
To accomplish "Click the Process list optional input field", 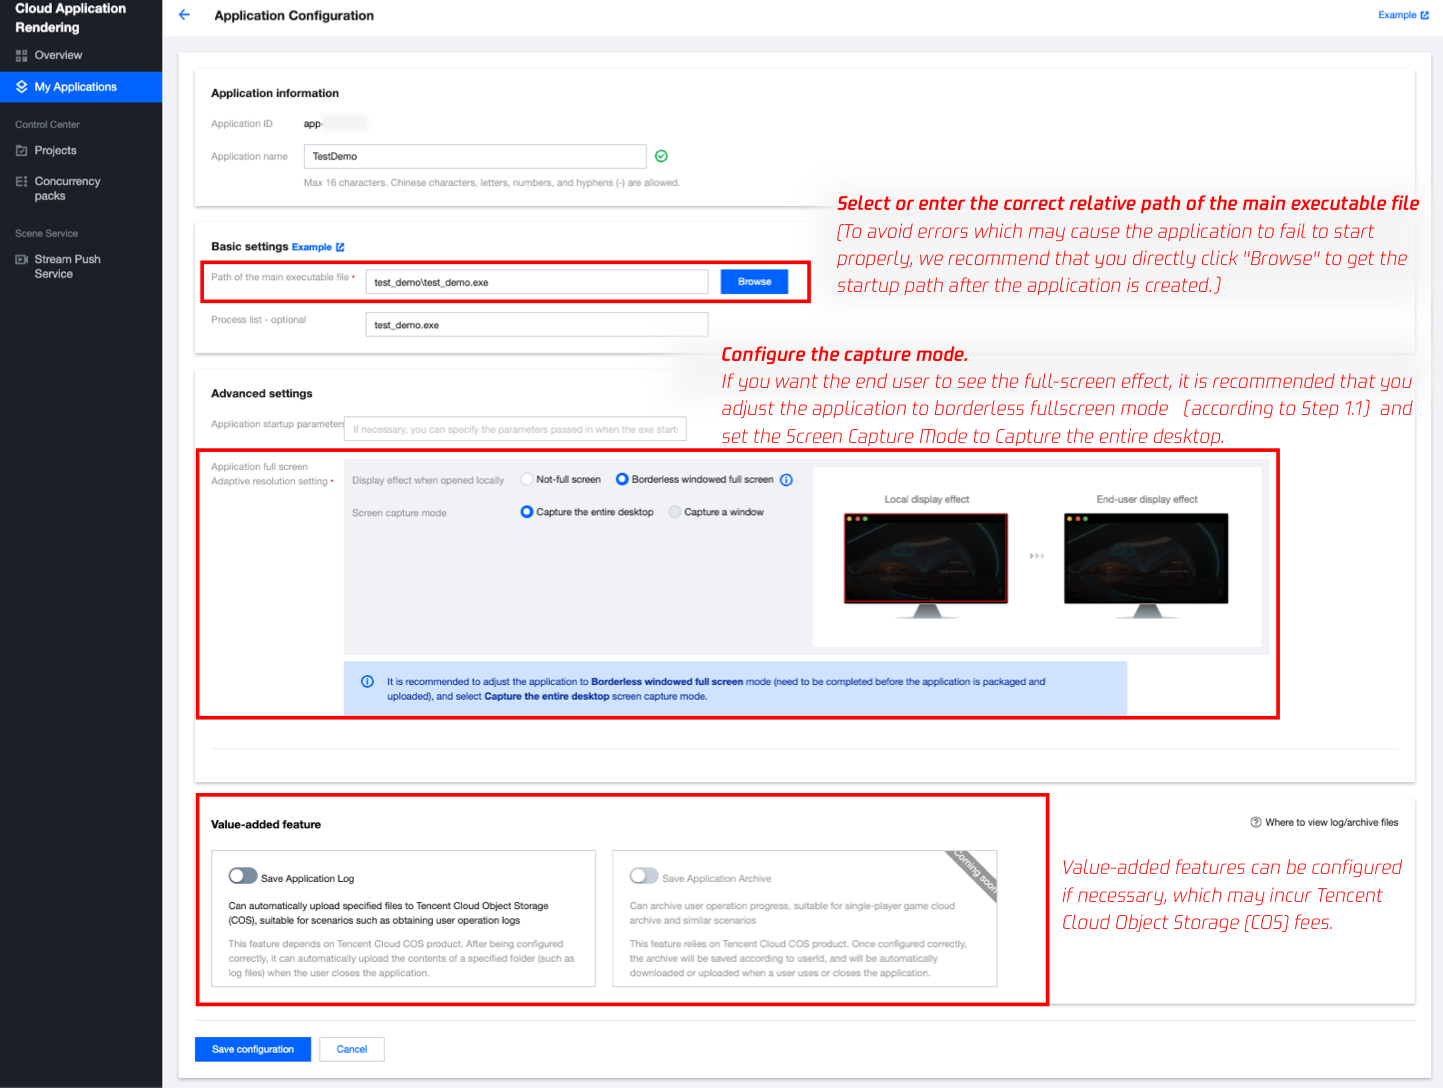I will pyautogui.click(x=537, y=325).
